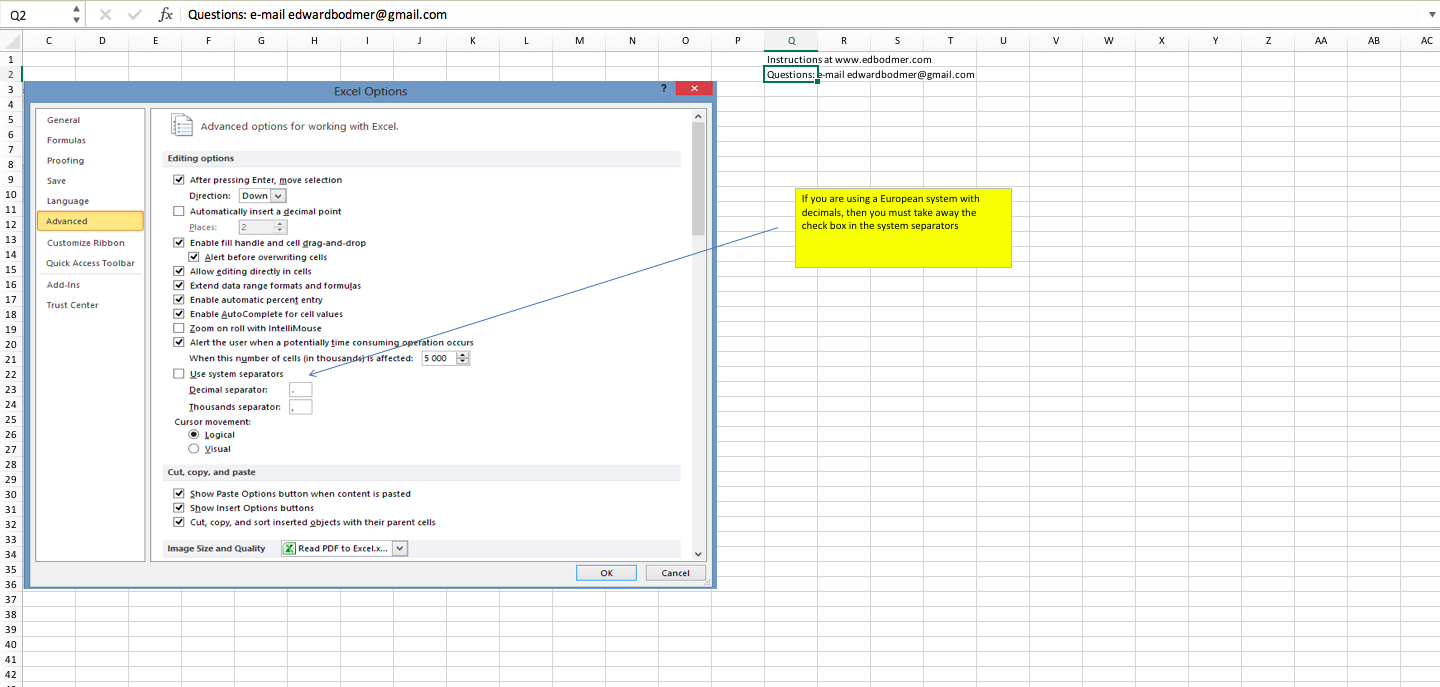Select the Logical cursor movement radio
Image resolution: width=1440 pixels, height=687 pixels.
pyautogui.click(x=194, y=435)
